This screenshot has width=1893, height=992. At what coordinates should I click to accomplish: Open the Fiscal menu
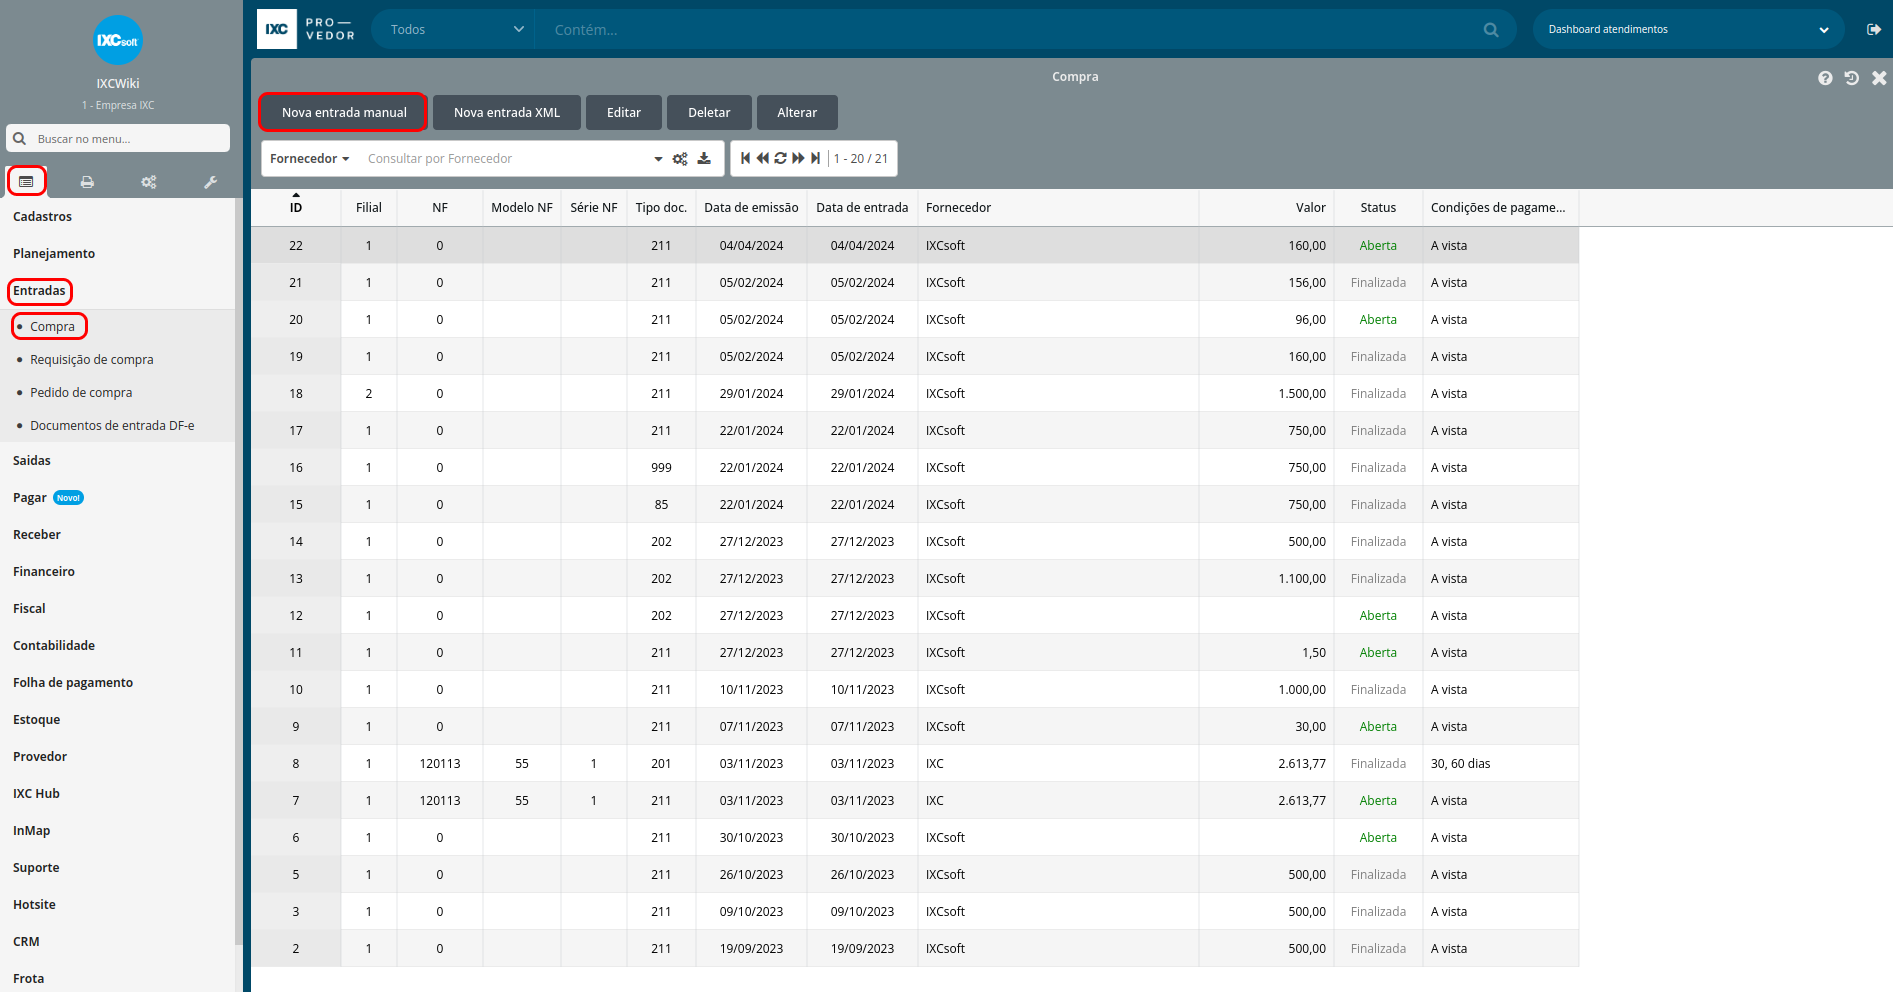[x=29, y=609]
